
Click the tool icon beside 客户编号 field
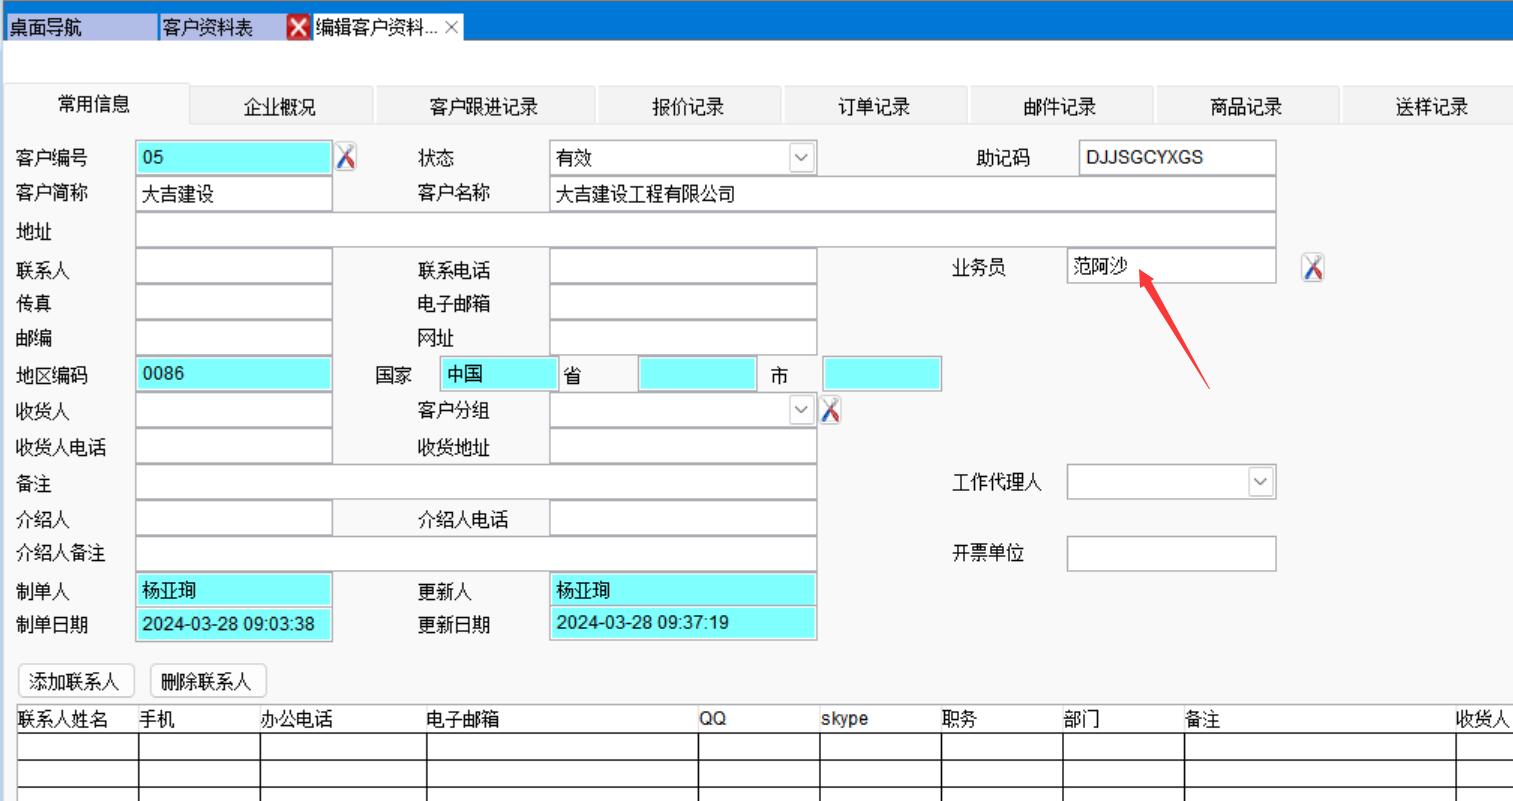tap(345, 157)
